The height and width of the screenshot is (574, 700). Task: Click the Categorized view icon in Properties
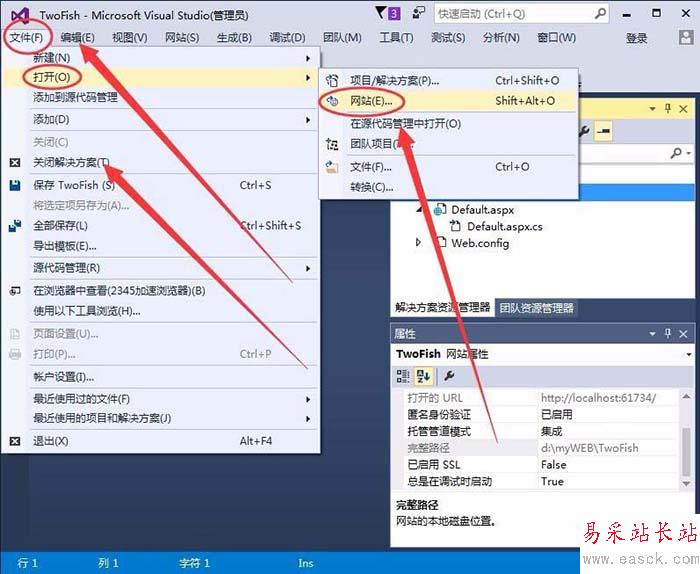pos(403,376)
